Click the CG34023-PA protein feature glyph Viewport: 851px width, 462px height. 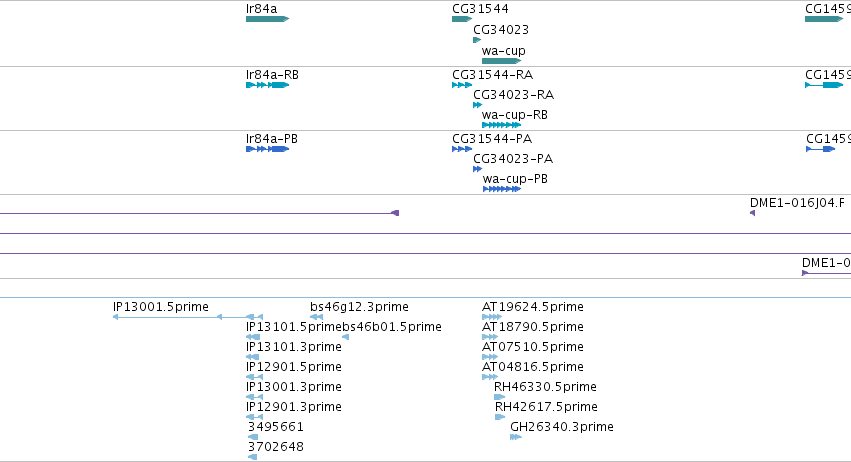coord(478,169)
